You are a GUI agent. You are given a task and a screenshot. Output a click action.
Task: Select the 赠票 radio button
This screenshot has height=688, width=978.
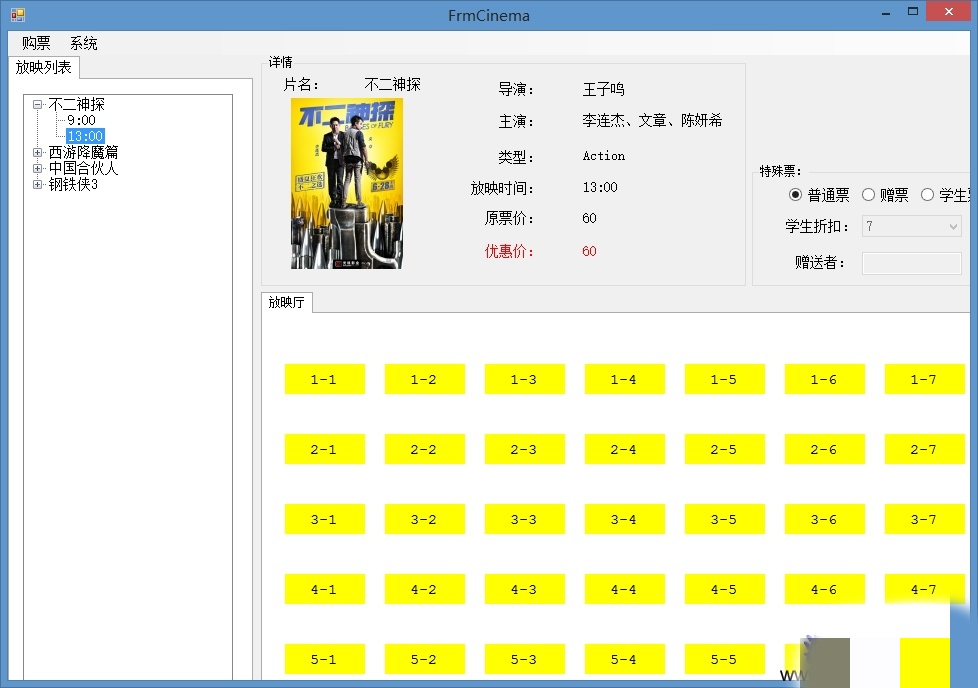[x=868, y=195]
